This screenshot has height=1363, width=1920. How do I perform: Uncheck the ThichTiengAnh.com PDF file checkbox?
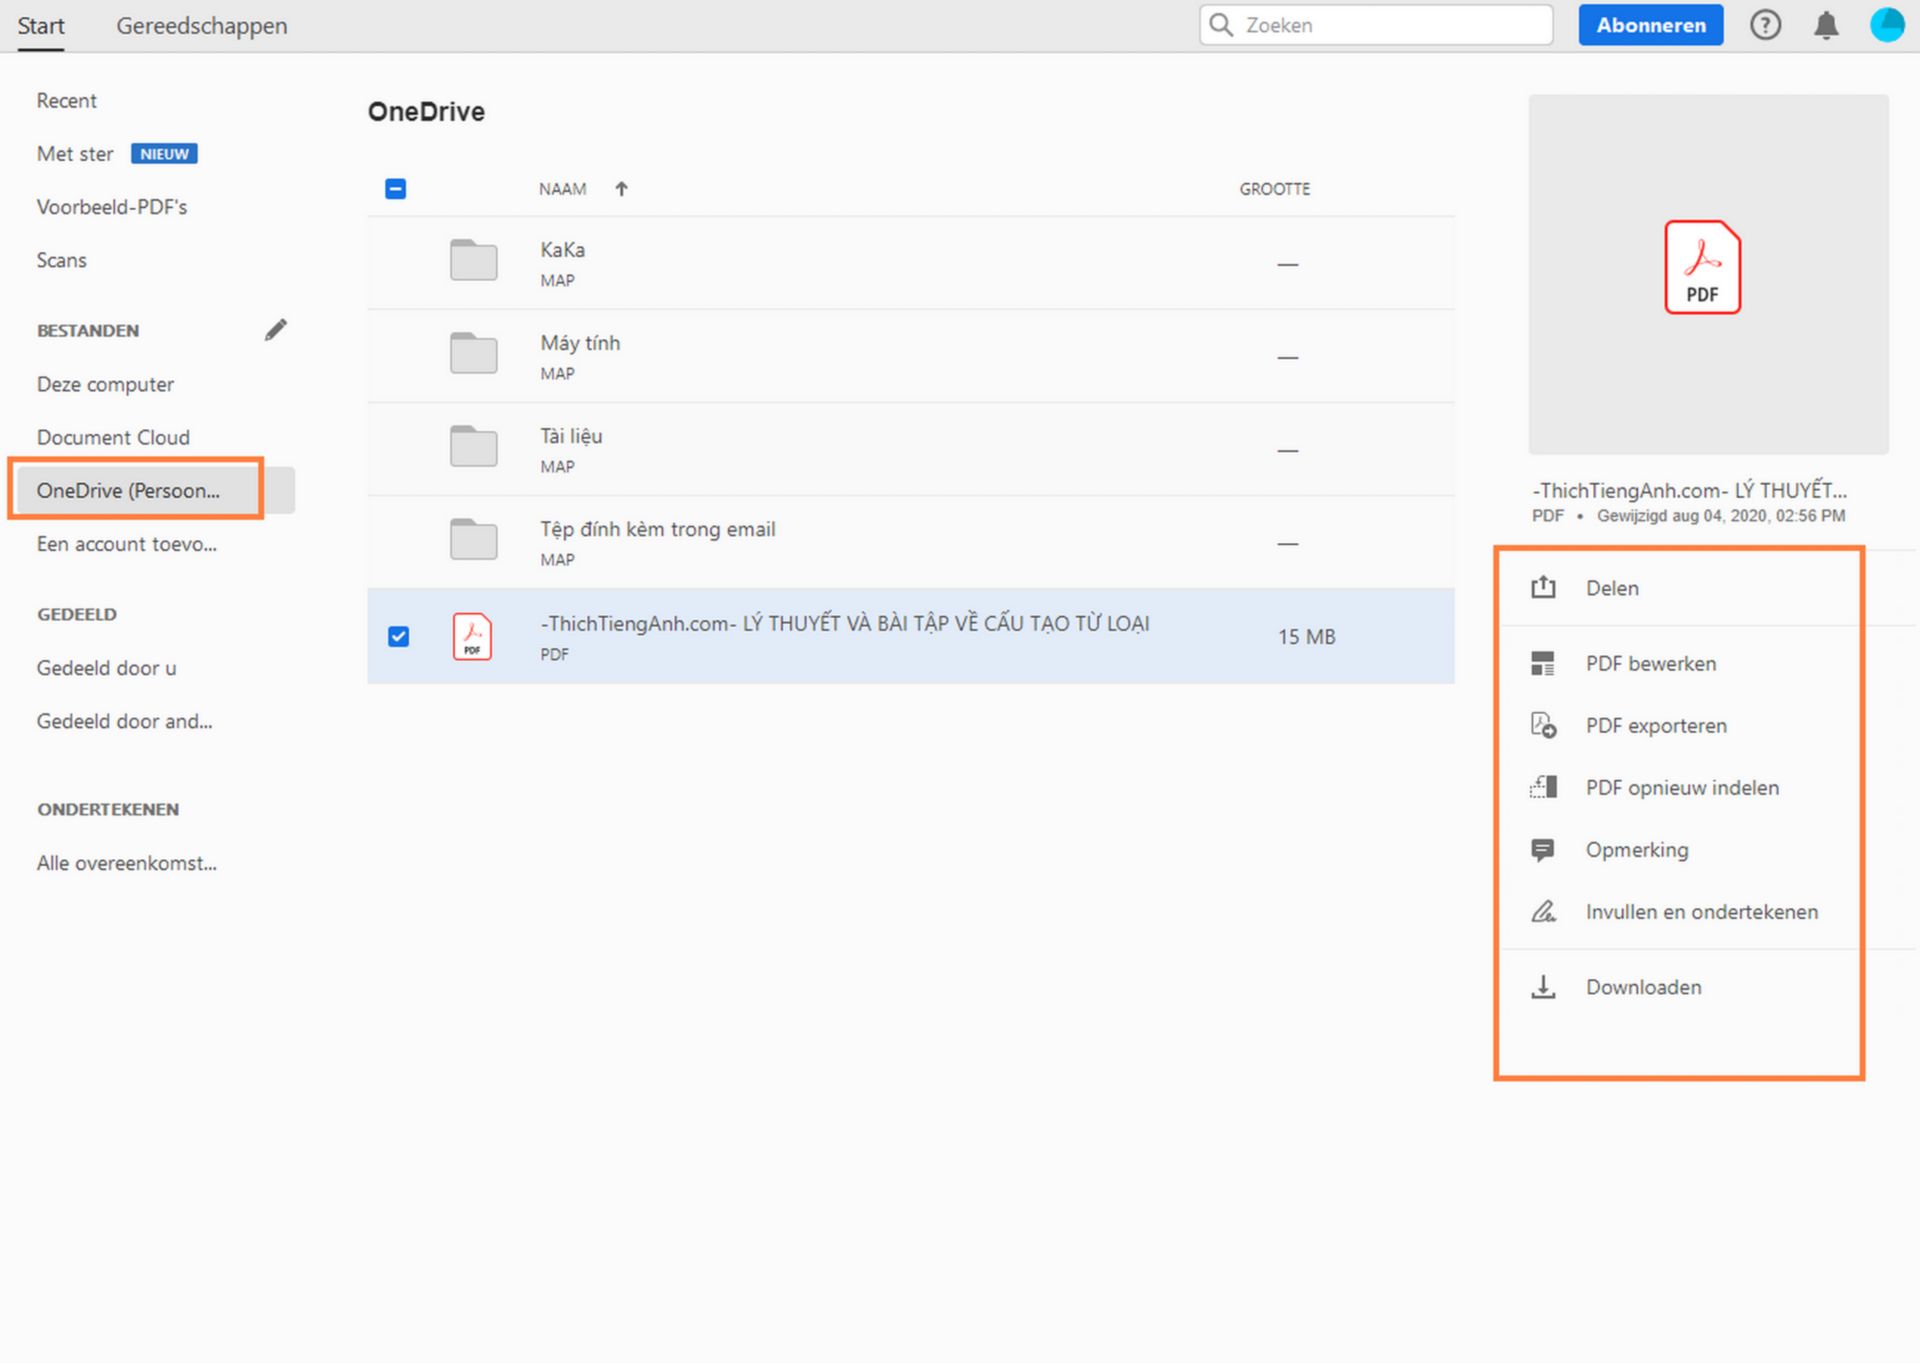(x=399, y=636)
